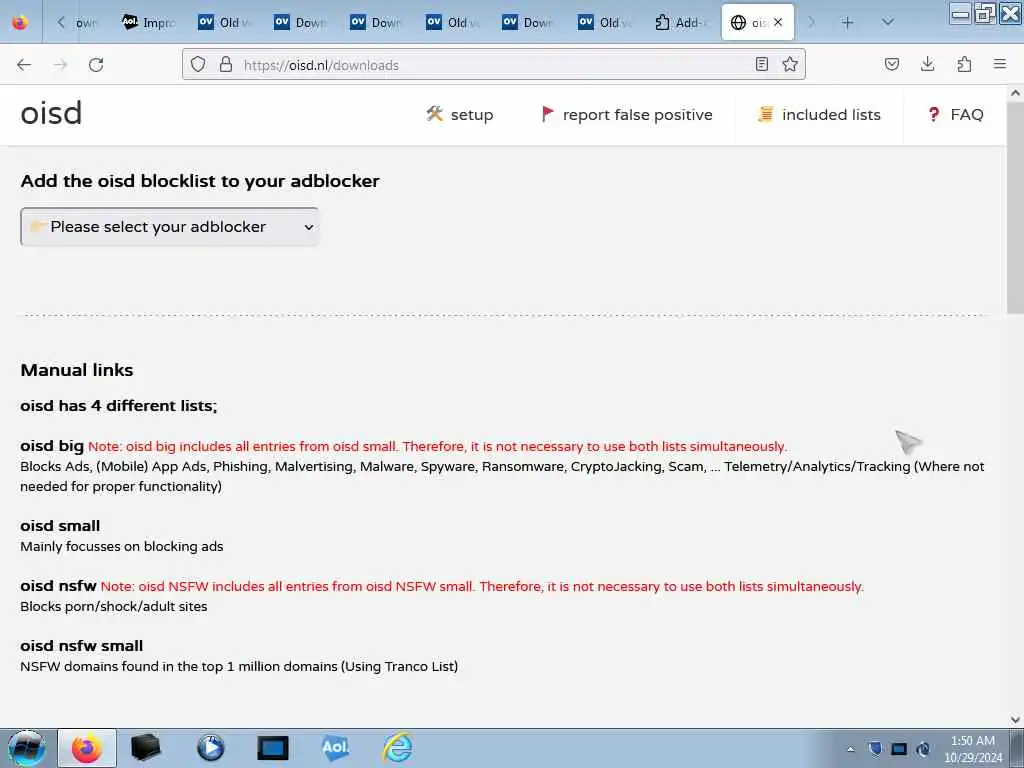Switch to the Aol Impro tab
The image size is (1024, 768).
tap(149, 23)
